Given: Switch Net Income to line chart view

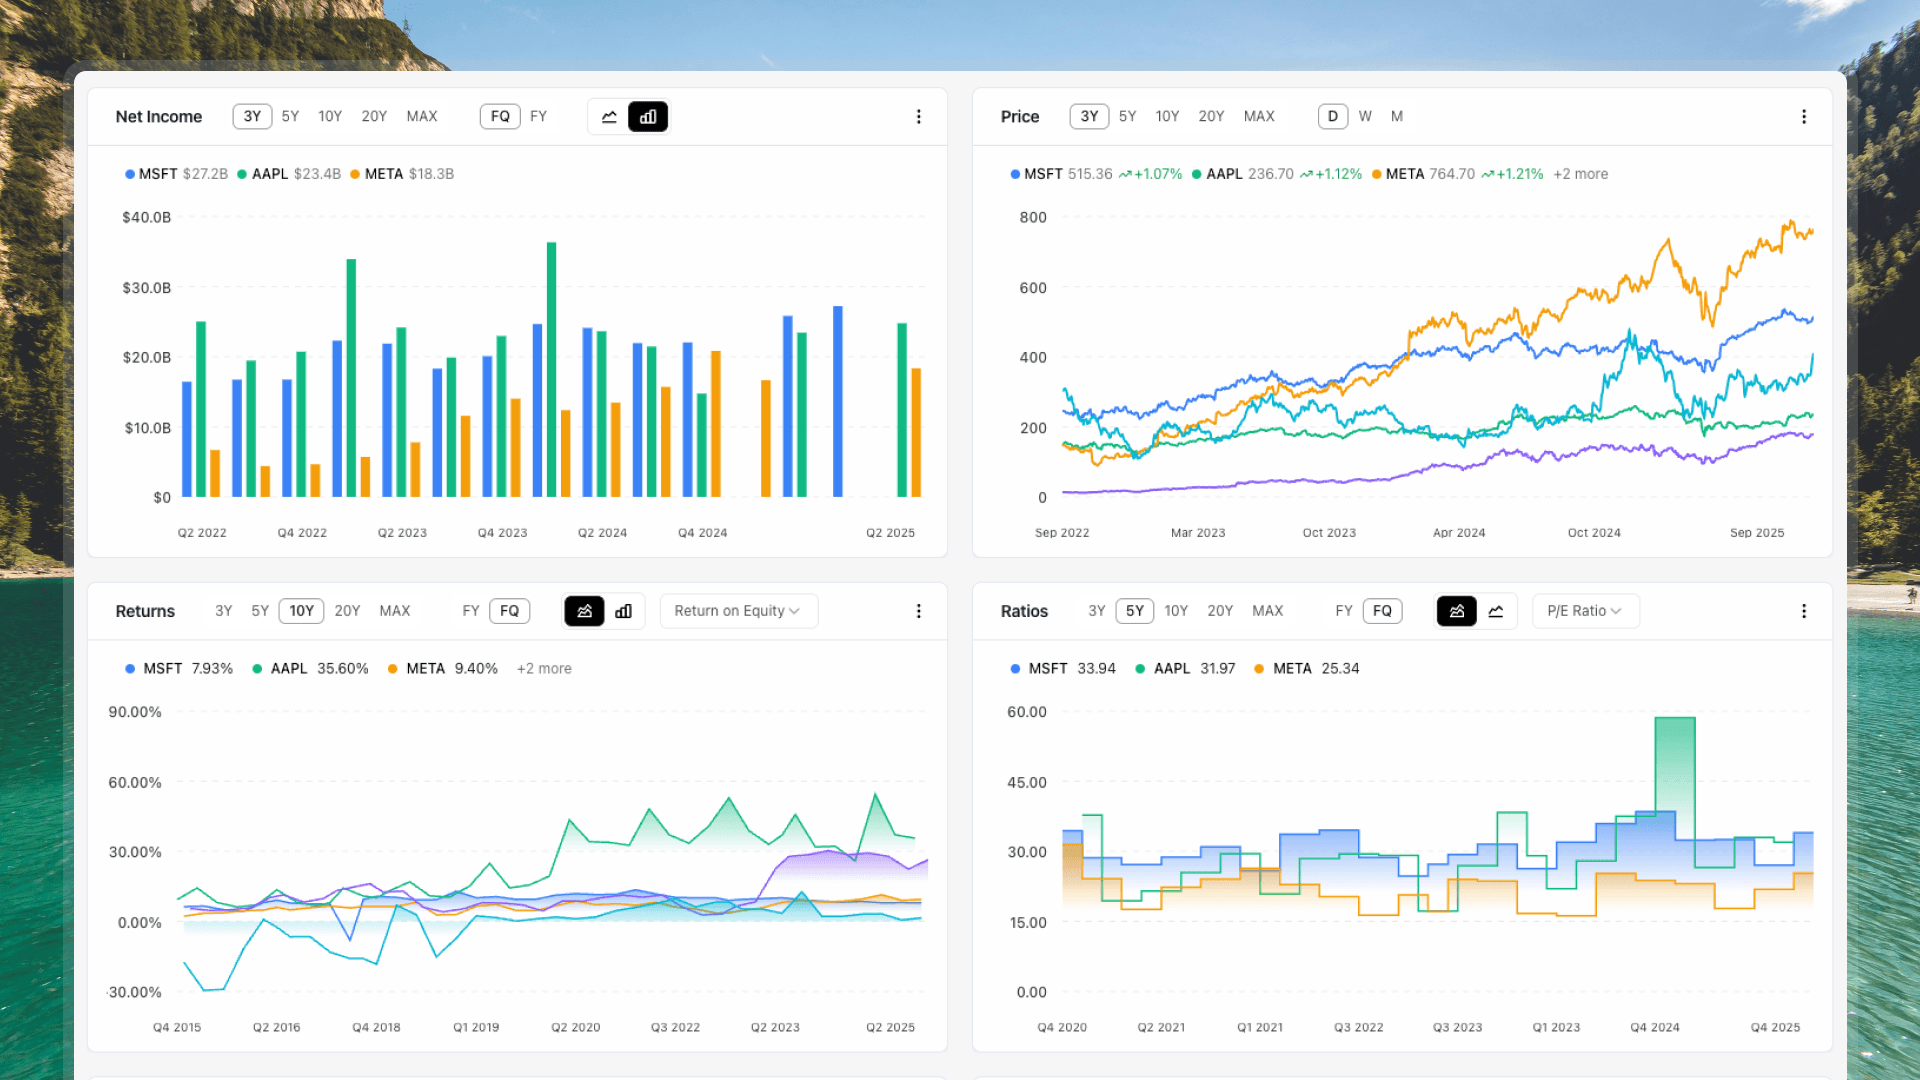Looking at the screenshot, I should 609,117.
